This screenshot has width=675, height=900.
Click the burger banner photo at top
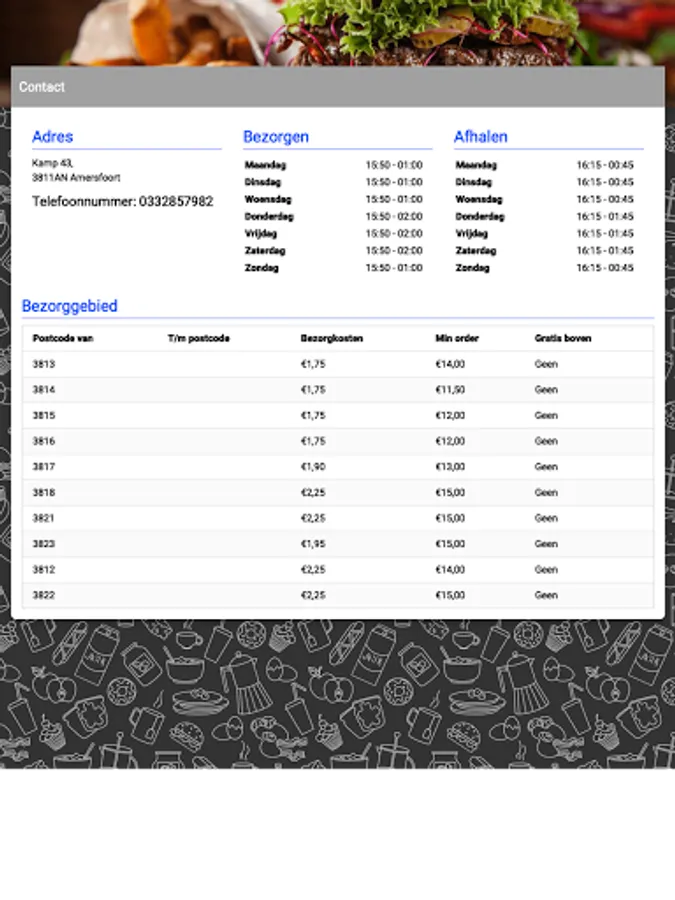point(338,32)
